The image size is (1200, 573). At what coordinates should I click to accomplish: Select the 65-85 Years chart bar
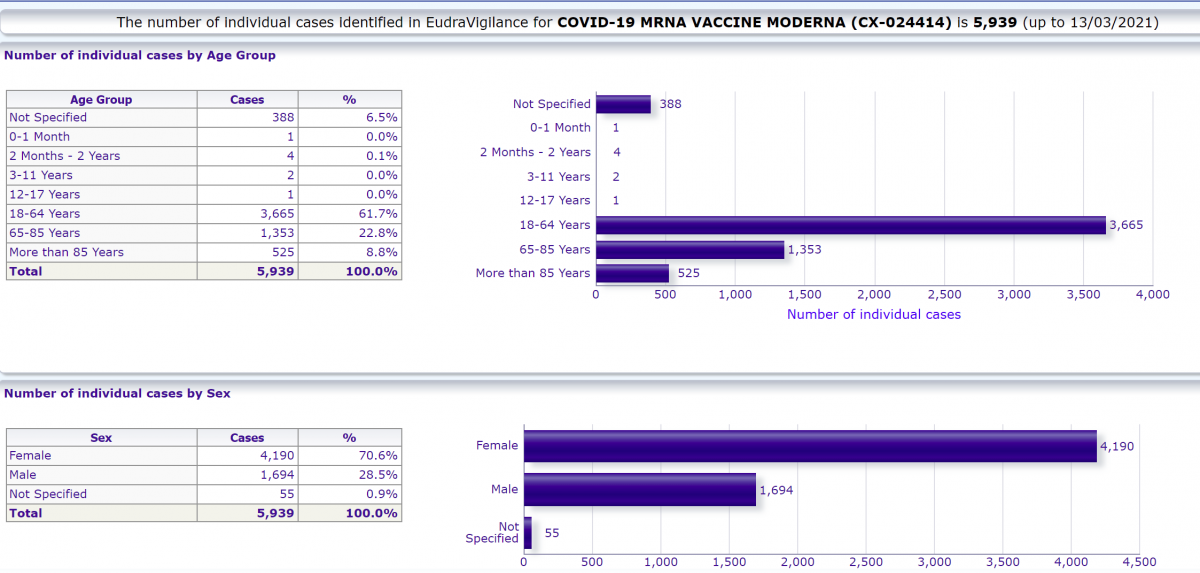pyautogui.click(x=690, y=249)
